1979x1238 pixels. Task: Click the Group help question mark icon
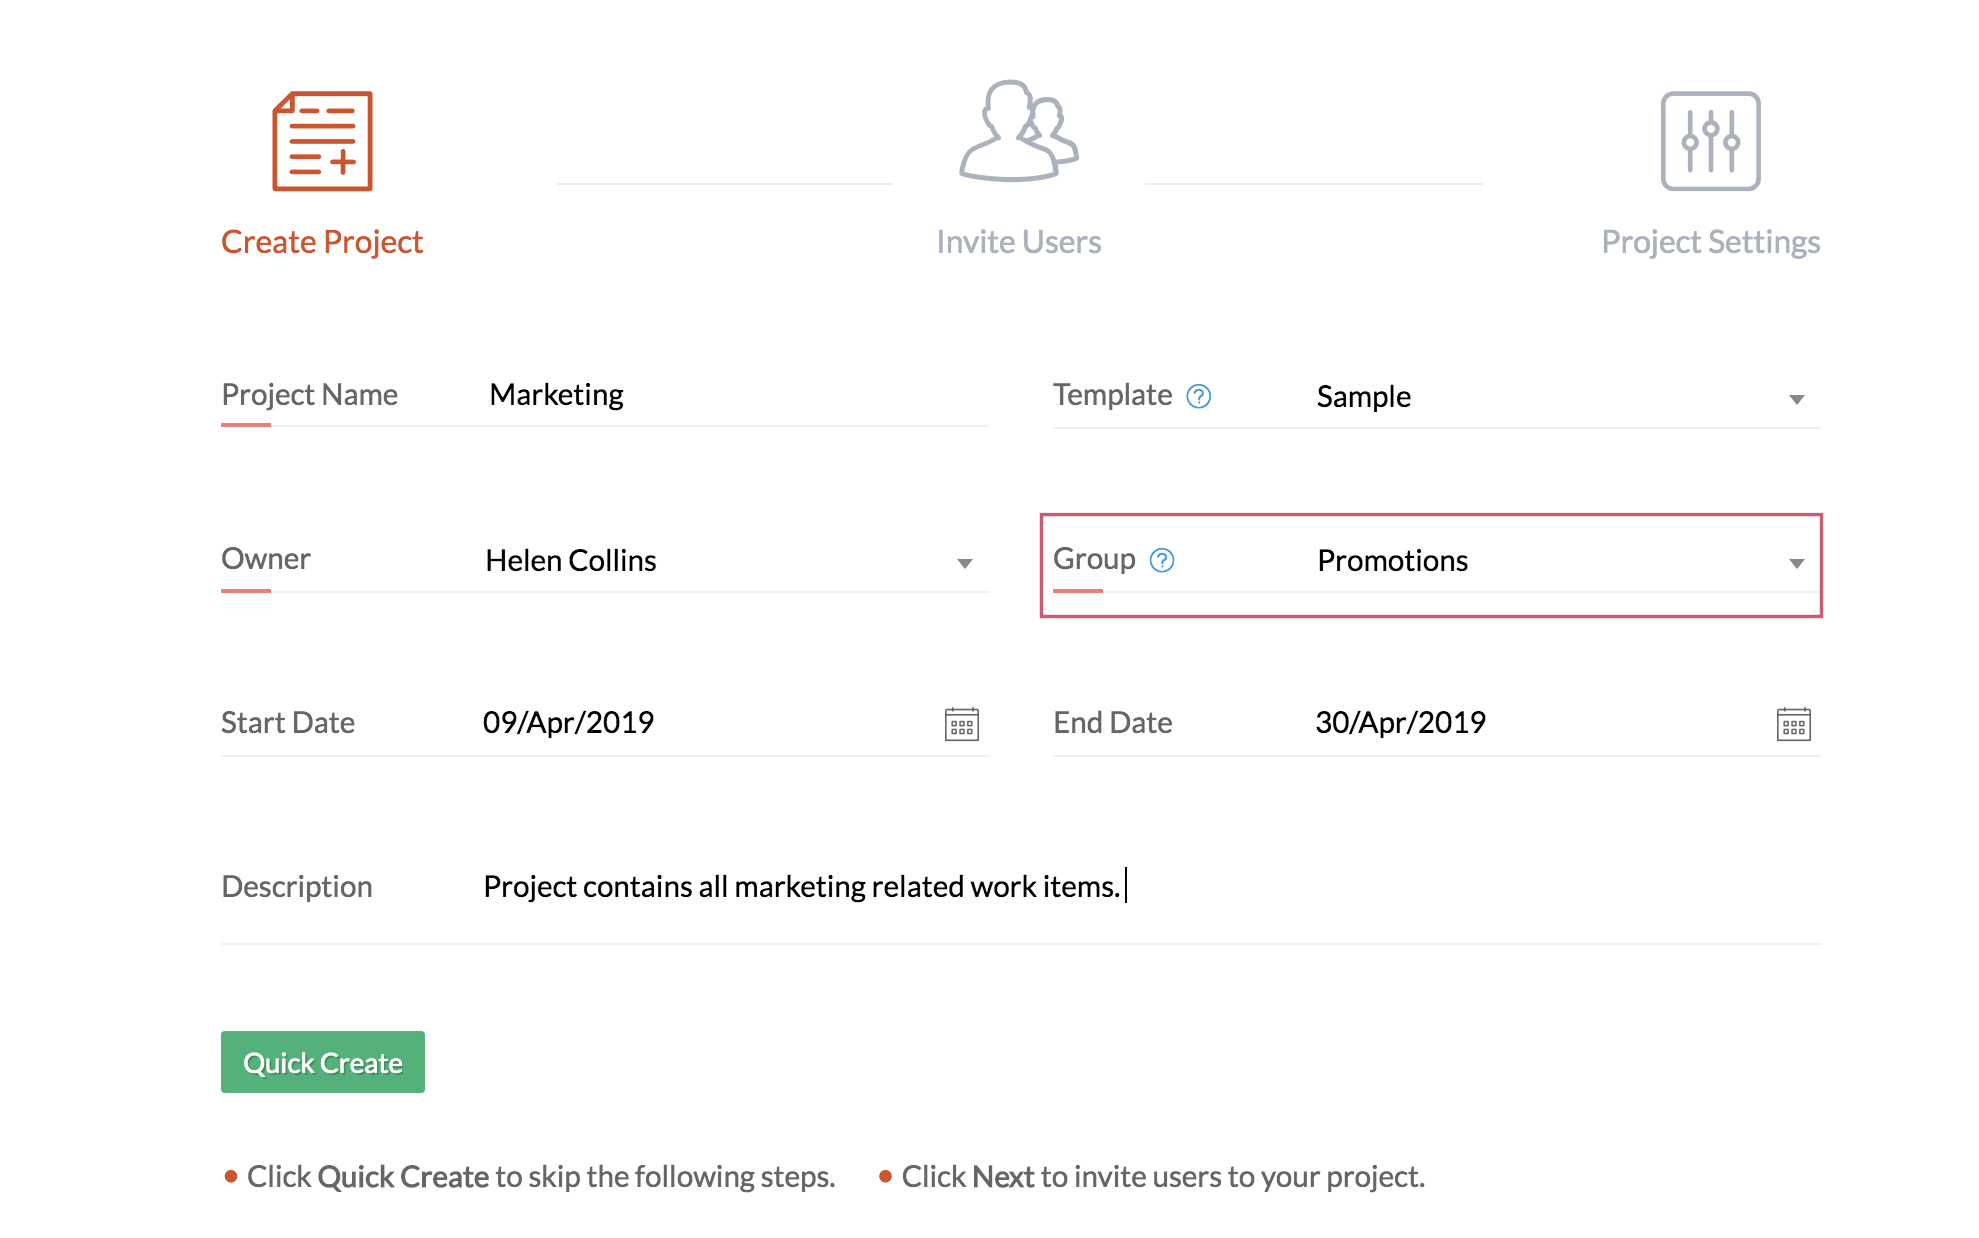click(x=1162, y=560)
